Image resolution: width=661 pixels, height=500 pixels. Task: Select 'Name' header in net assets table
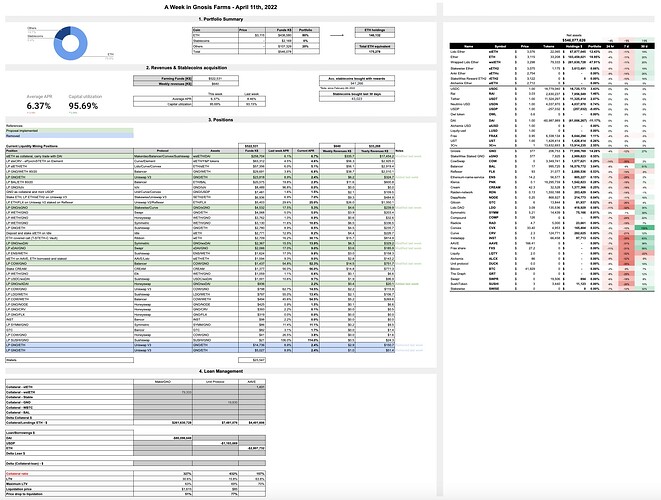469,46
